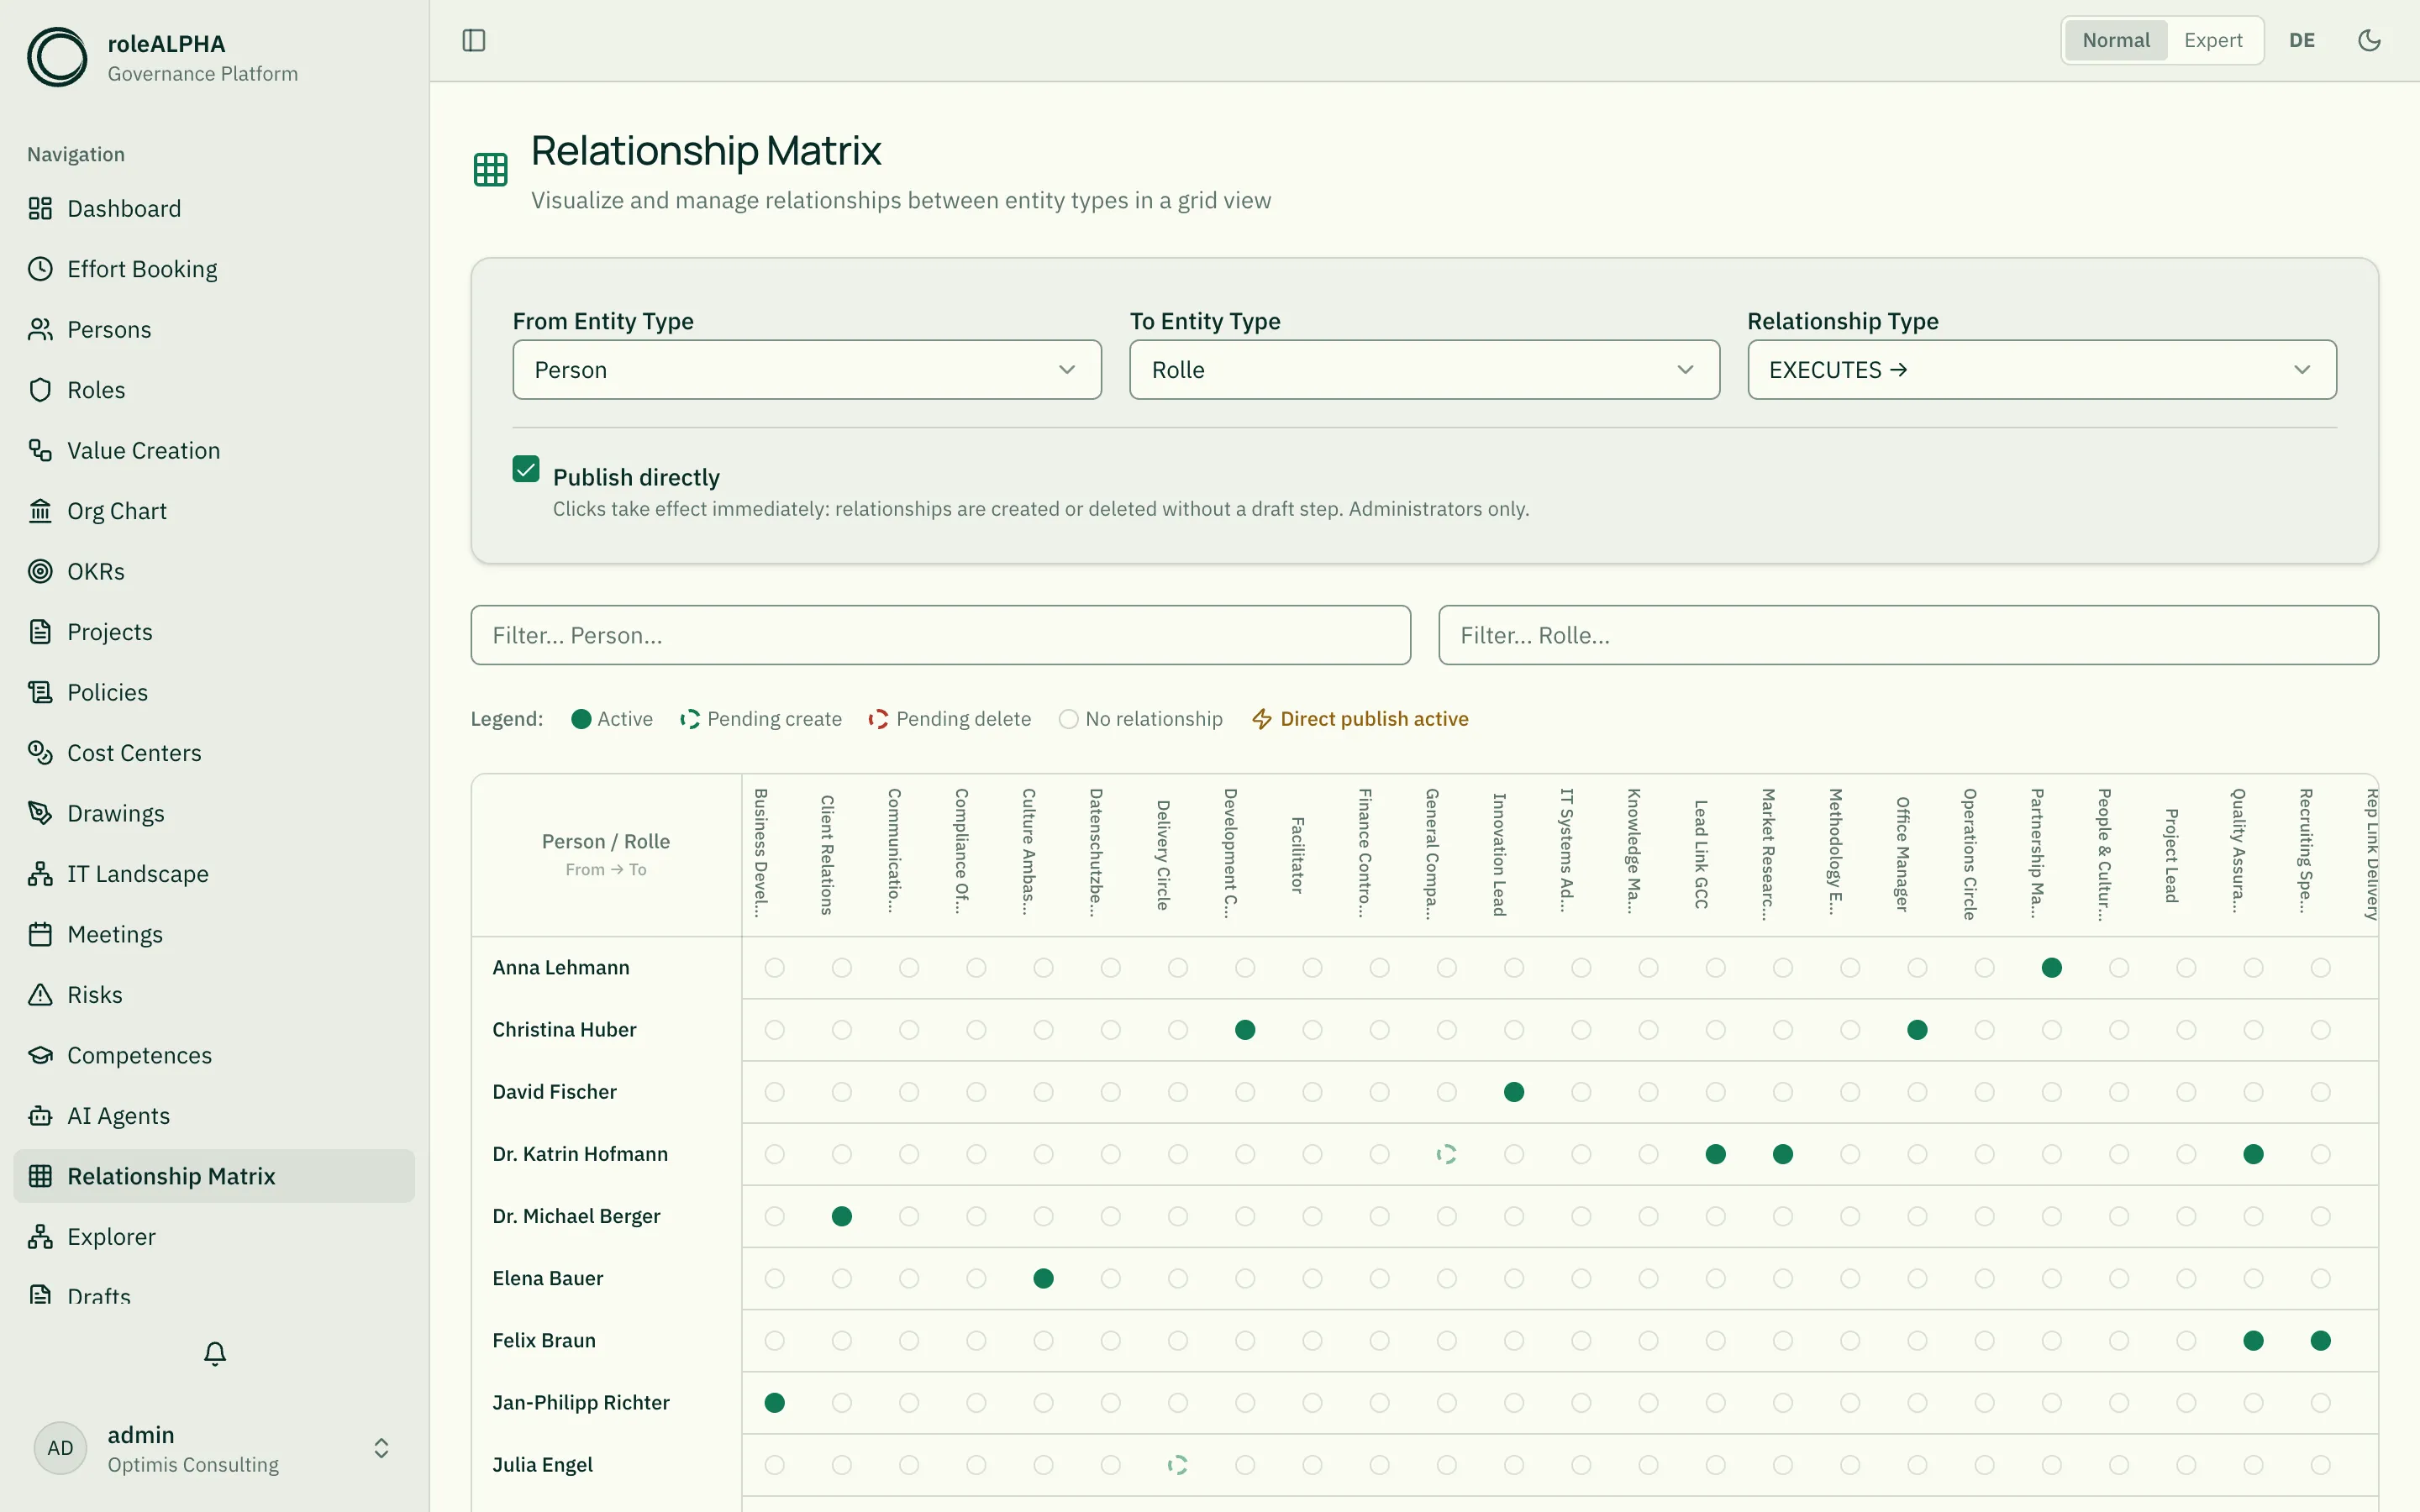Click the Risks warning triangle icon
The height and width of the screenshot is (1512, 2420).
pos(40,995)
